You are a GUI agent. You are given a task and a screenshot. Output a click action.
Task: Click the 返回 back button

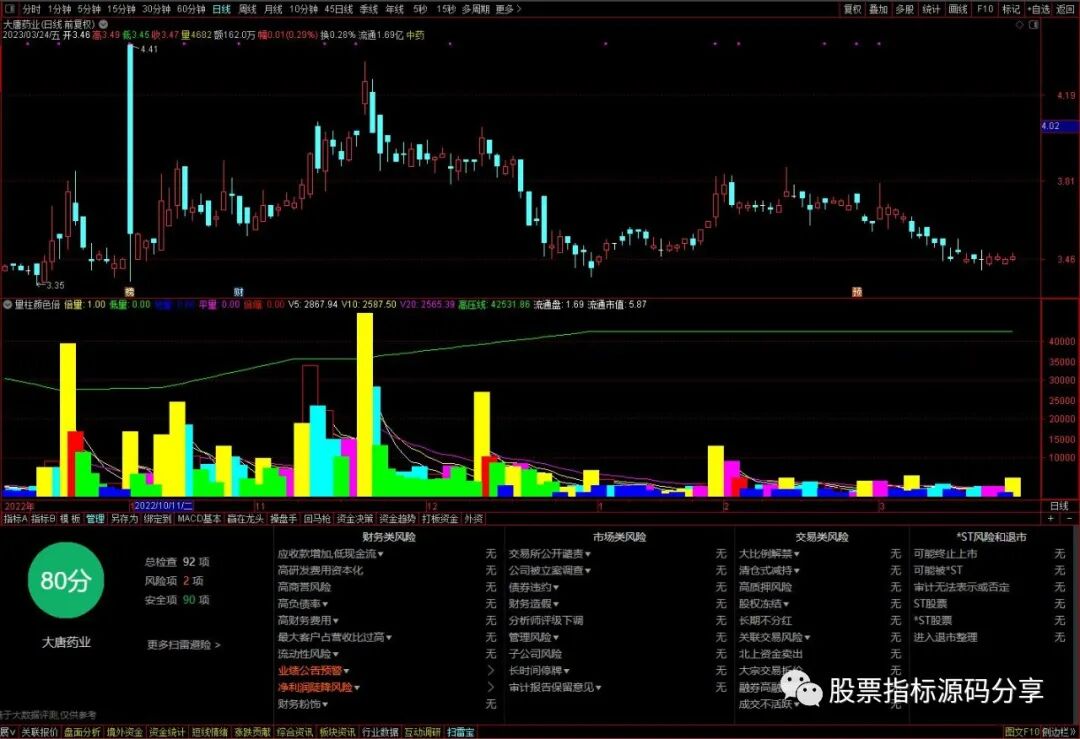(1066, 9)
